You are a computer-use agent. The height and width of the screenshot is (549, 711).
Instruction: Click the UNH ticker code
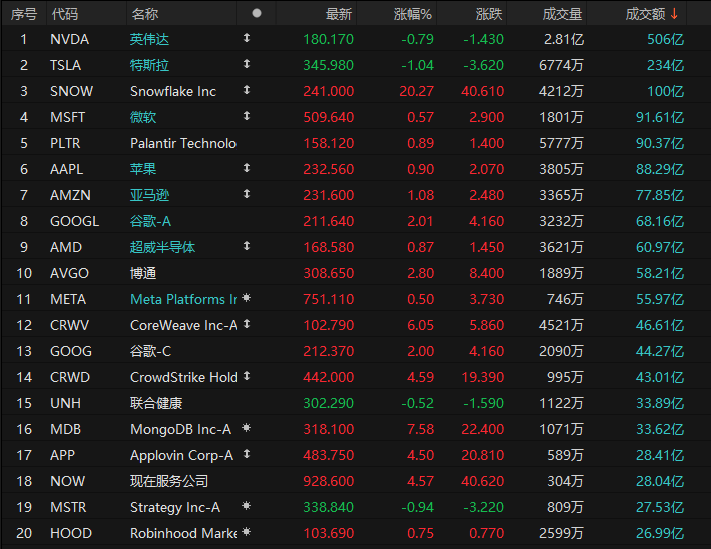[x=65, y=403]
